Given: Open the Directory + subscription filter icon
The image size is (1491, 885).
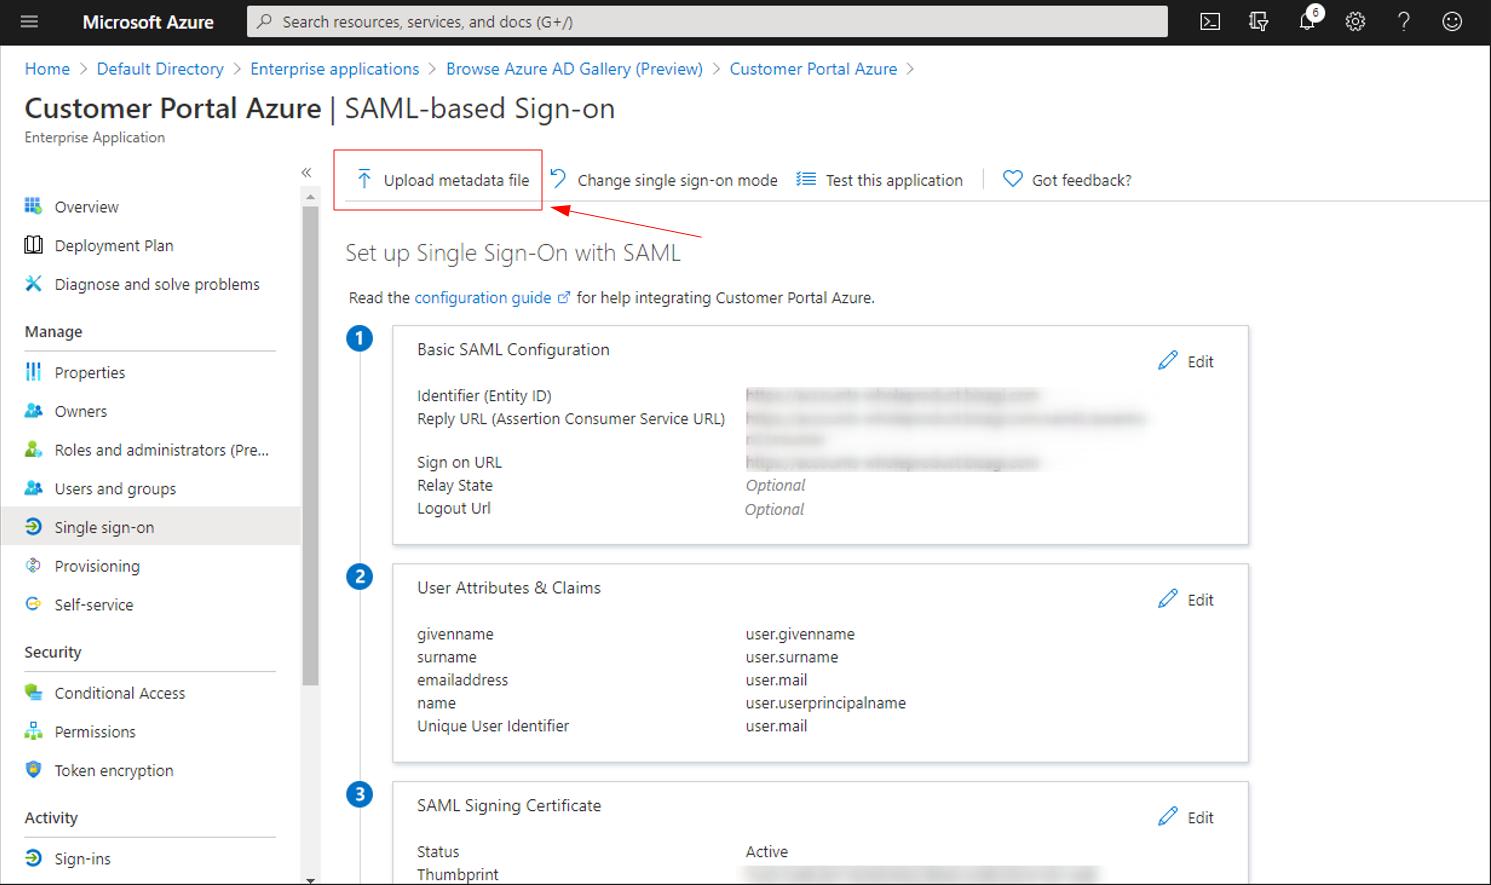Looking at the screenshot, I should (1259, 21).
